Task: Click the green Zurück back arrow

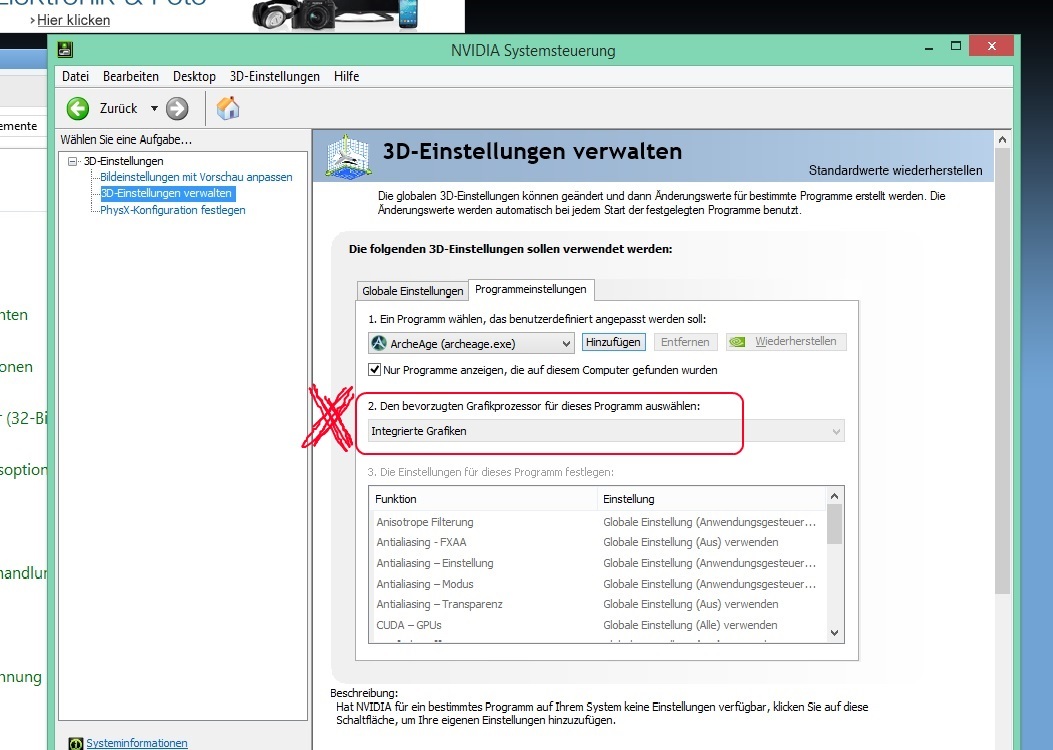Action: [78, 108]
